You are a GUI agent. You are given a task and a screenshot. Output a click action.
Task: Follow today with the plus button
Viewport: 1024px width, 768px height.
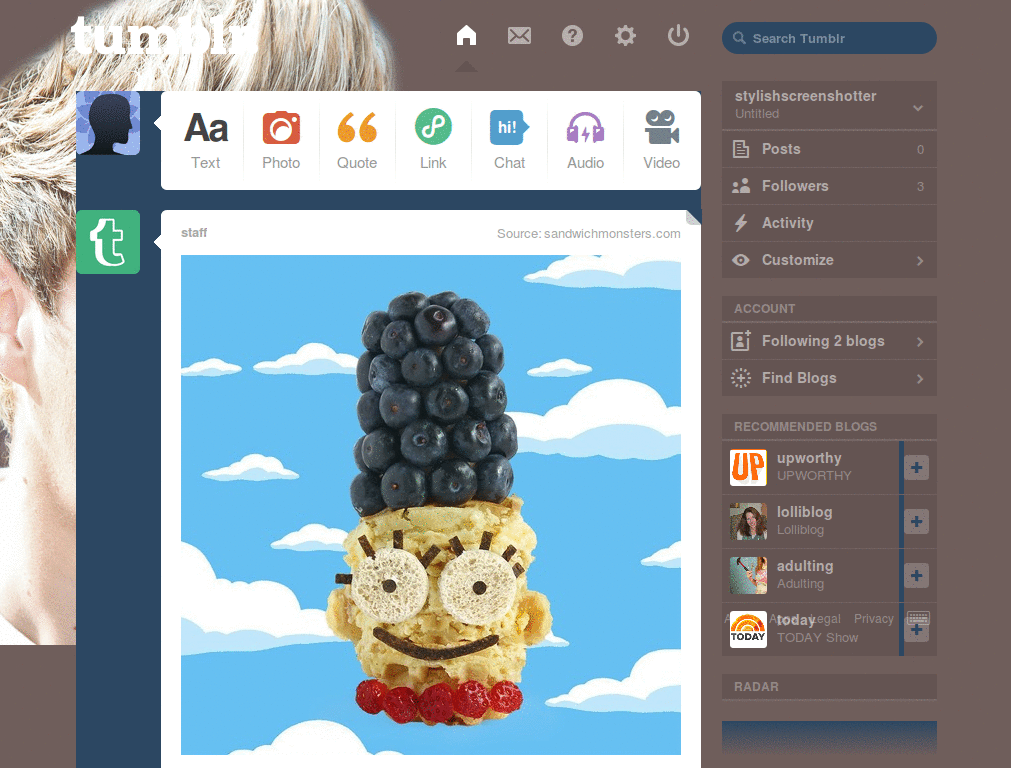916,631
